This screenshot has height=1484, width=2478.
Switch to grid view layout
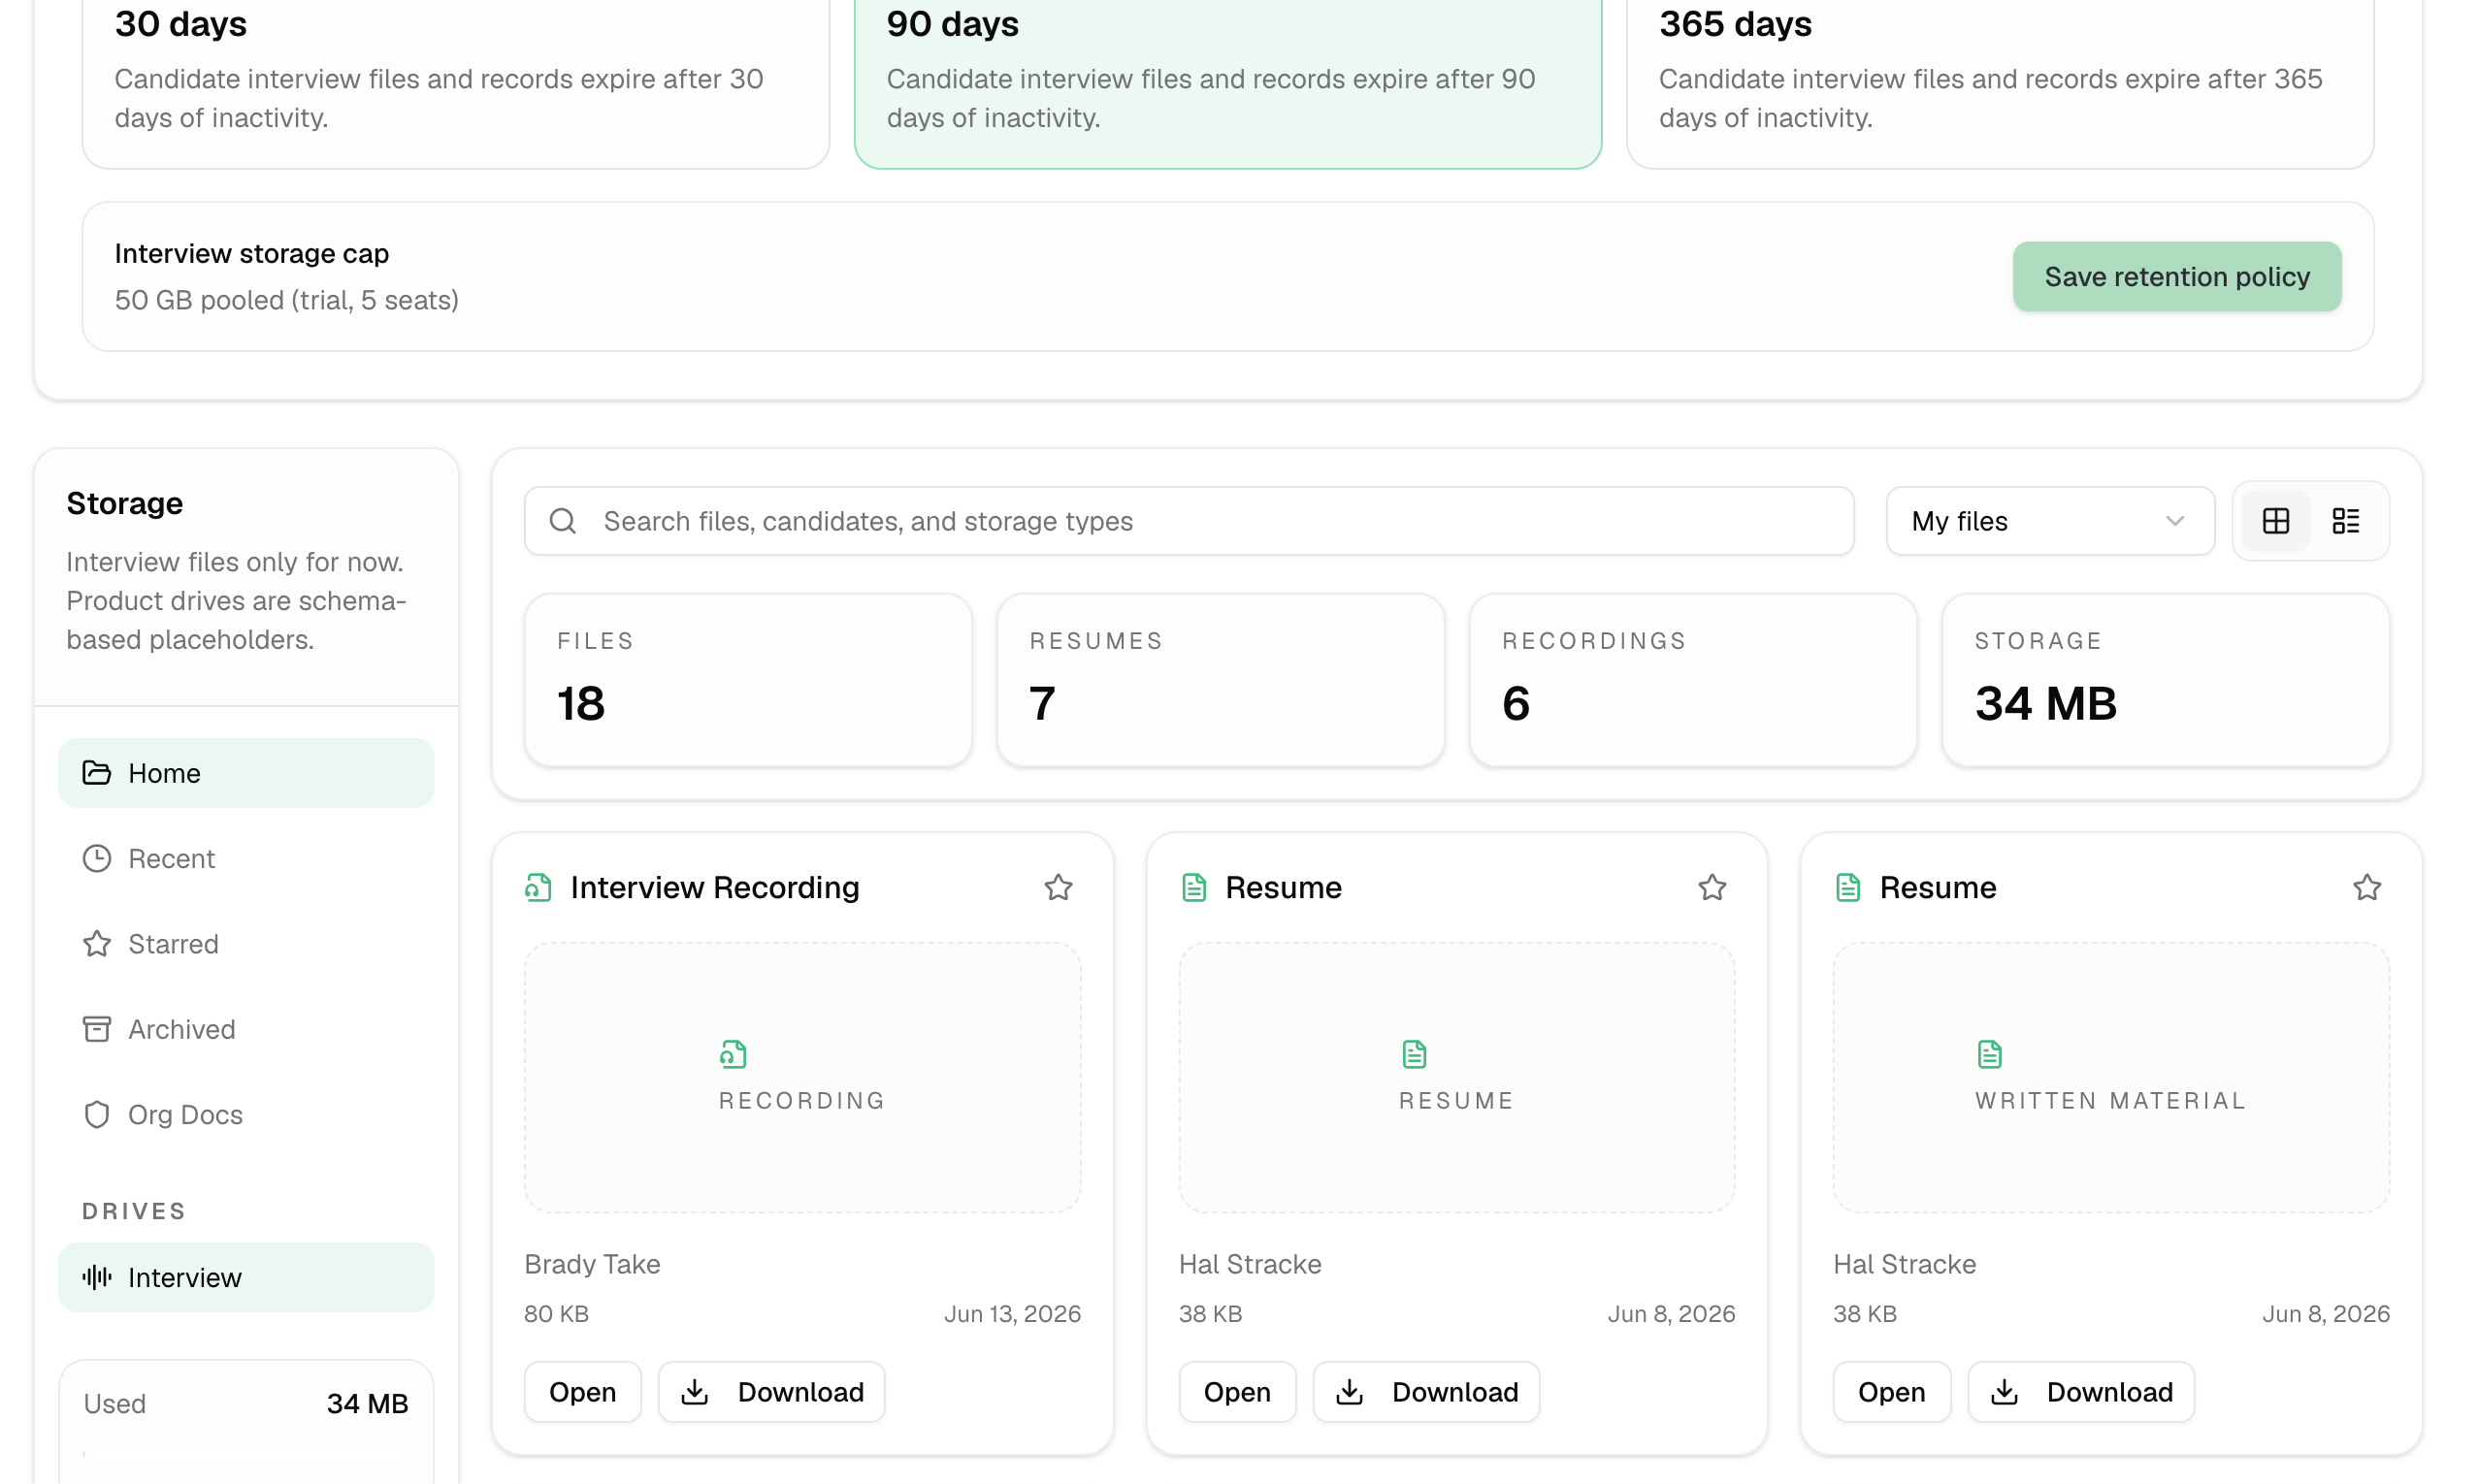[x=2275, y=521]
